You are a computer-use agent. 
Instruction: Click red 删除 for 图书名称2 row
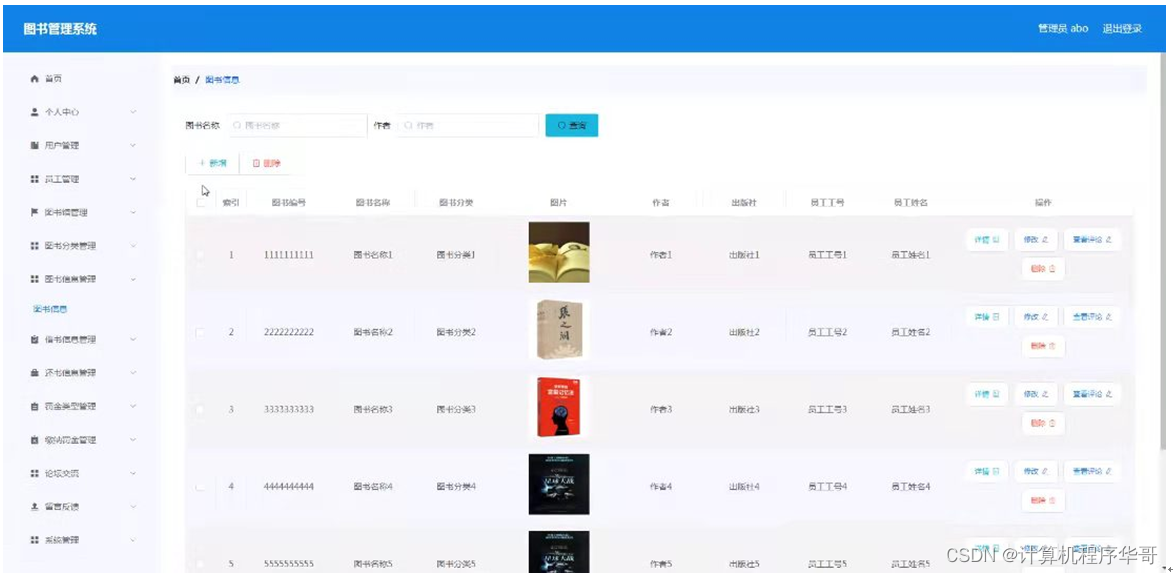click(x=1043, y=346)
